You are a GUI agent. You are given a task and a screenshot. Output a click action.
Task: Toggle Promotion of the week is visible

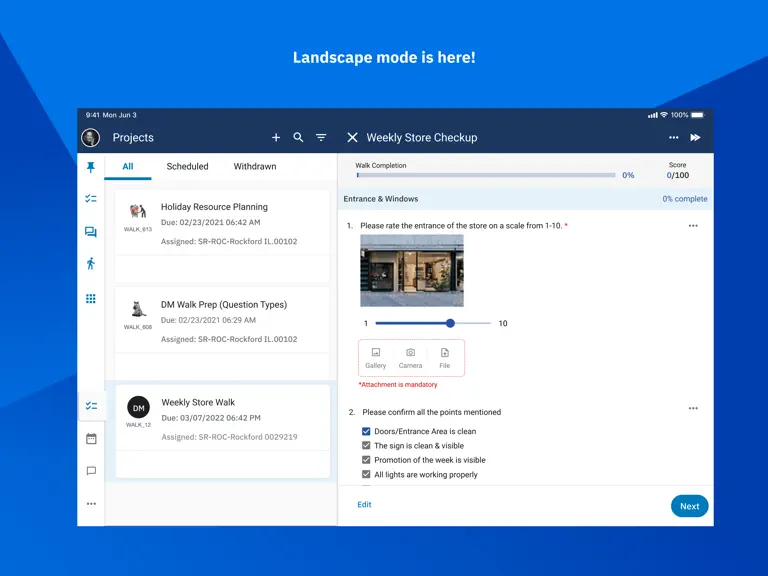click(366, 459)
